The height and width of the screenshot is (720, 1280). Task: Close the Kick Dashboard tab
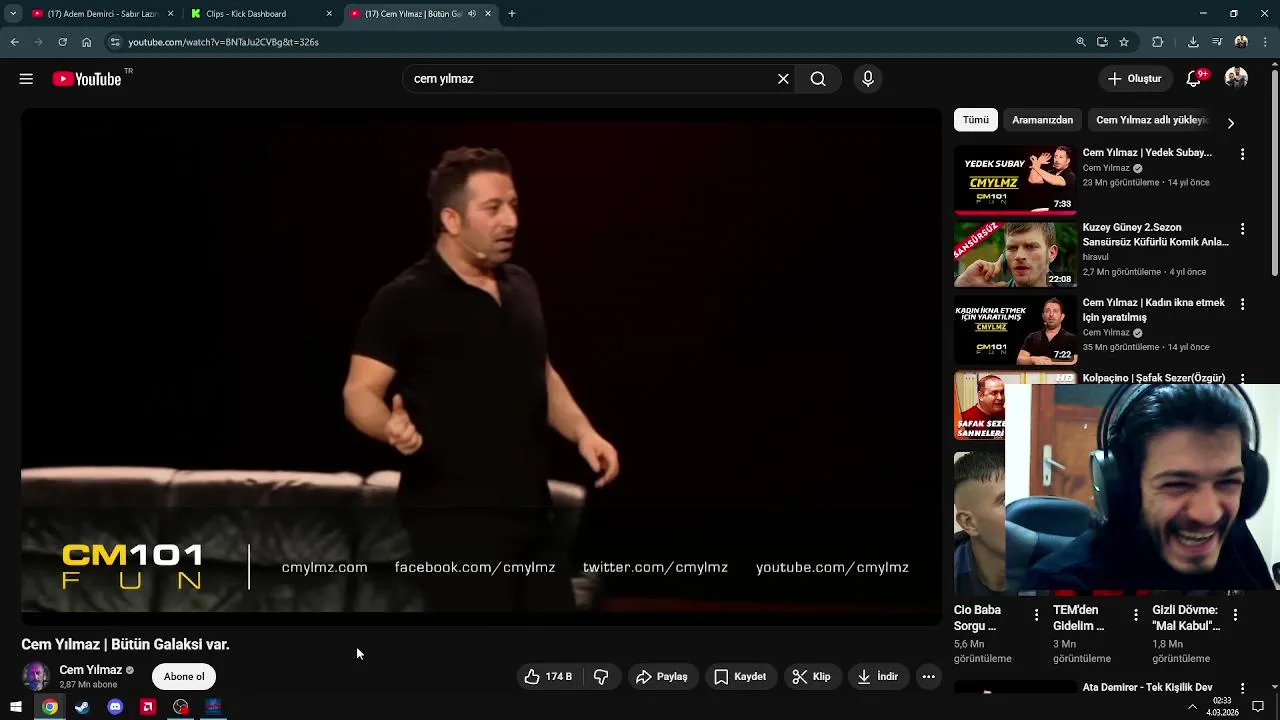pos(329,14)
